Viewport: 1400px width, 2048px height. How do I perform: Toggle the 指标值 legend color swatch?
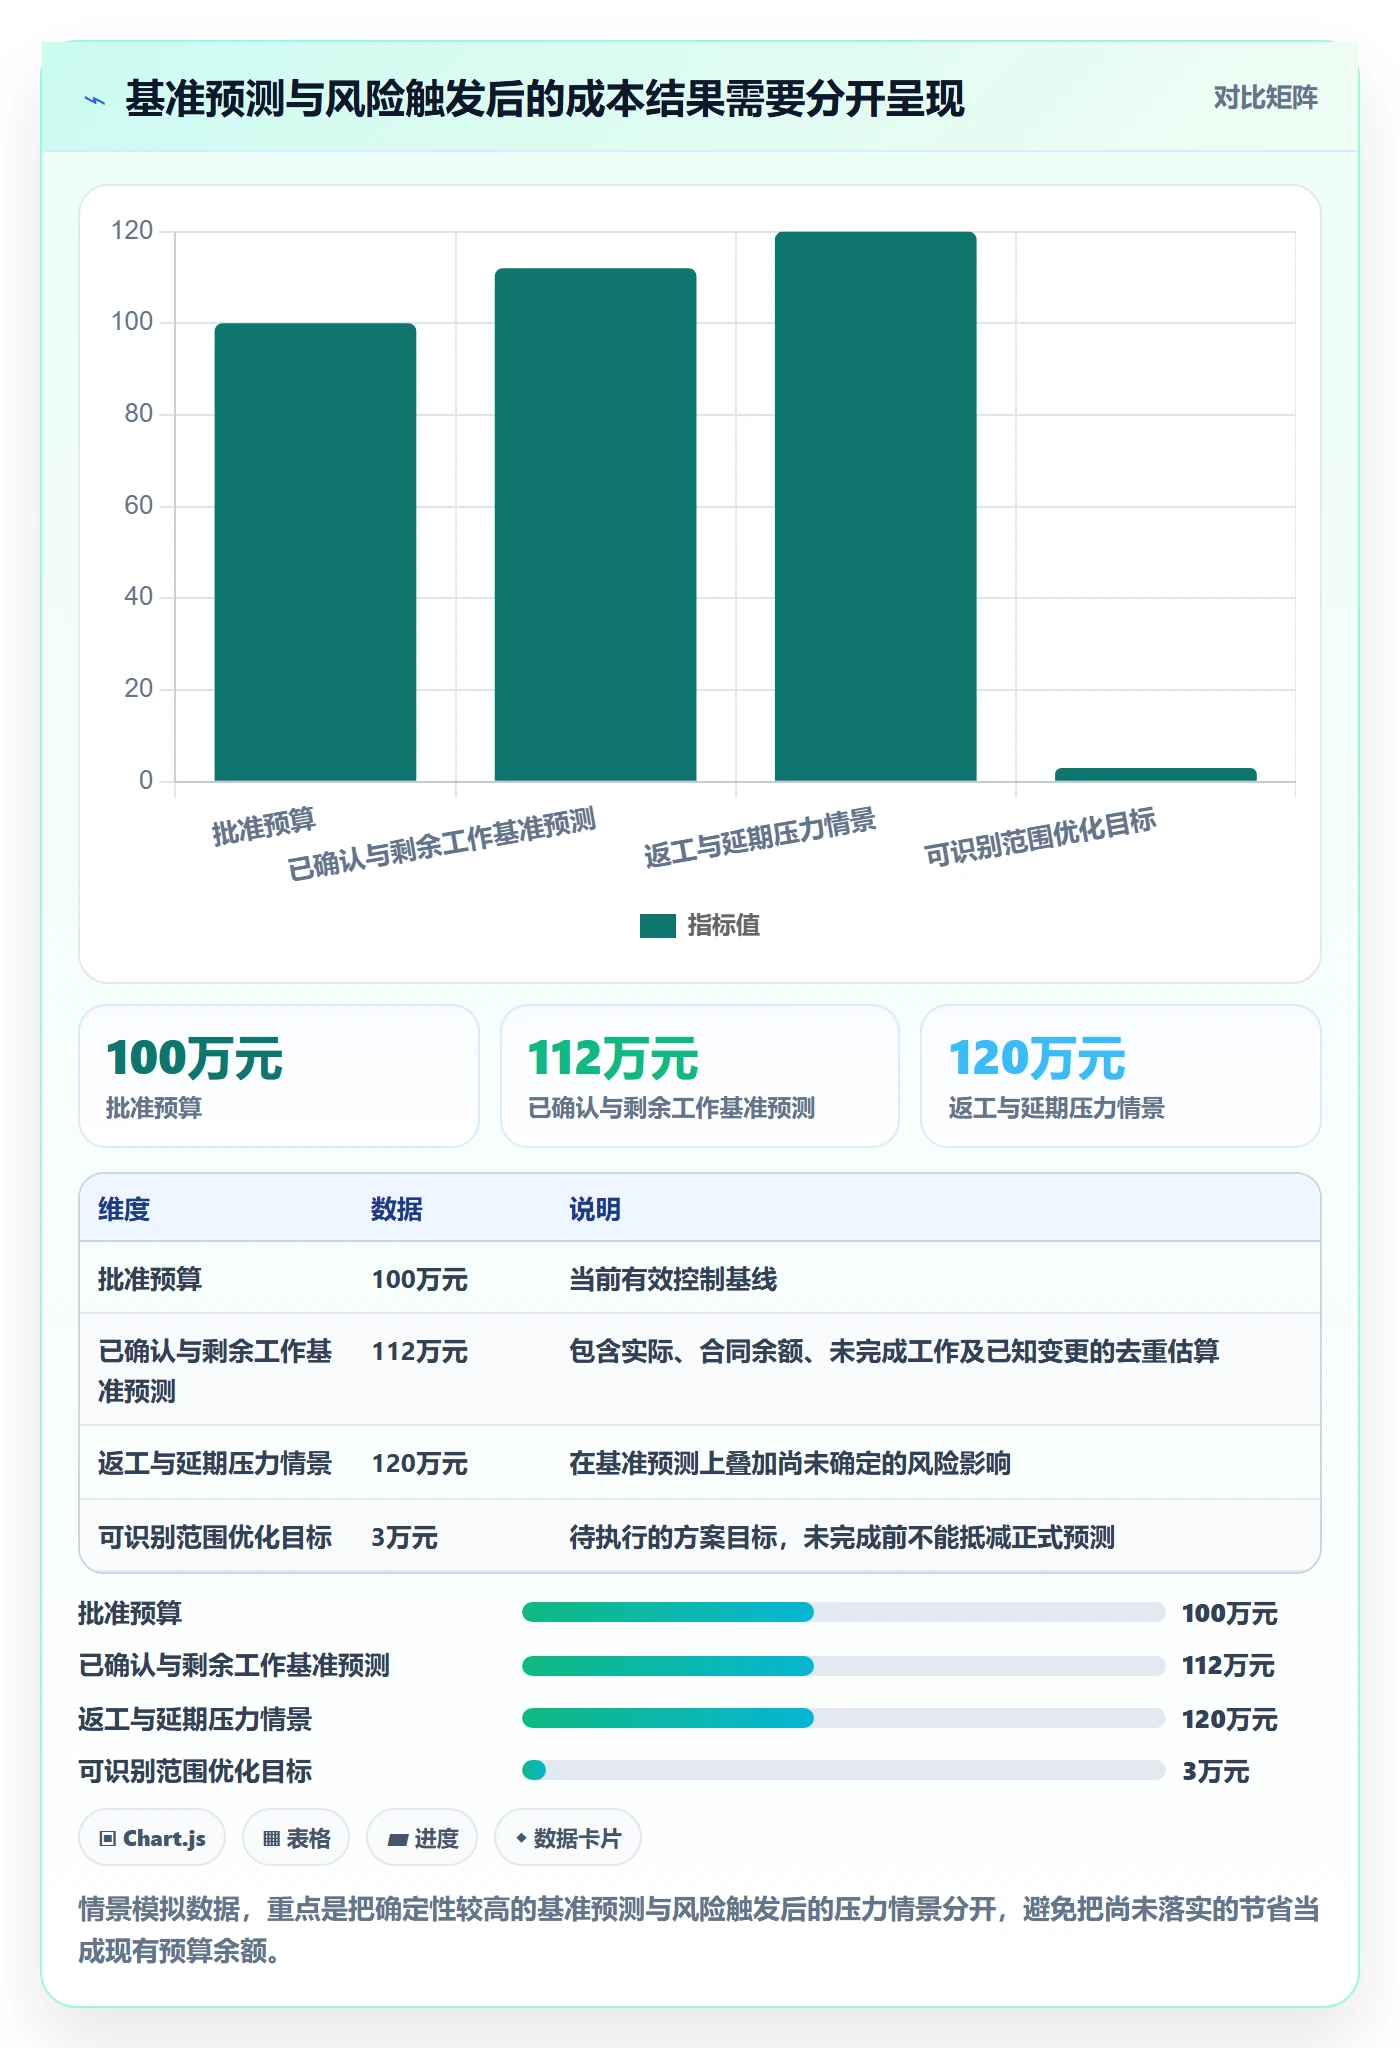pos(658,926)
